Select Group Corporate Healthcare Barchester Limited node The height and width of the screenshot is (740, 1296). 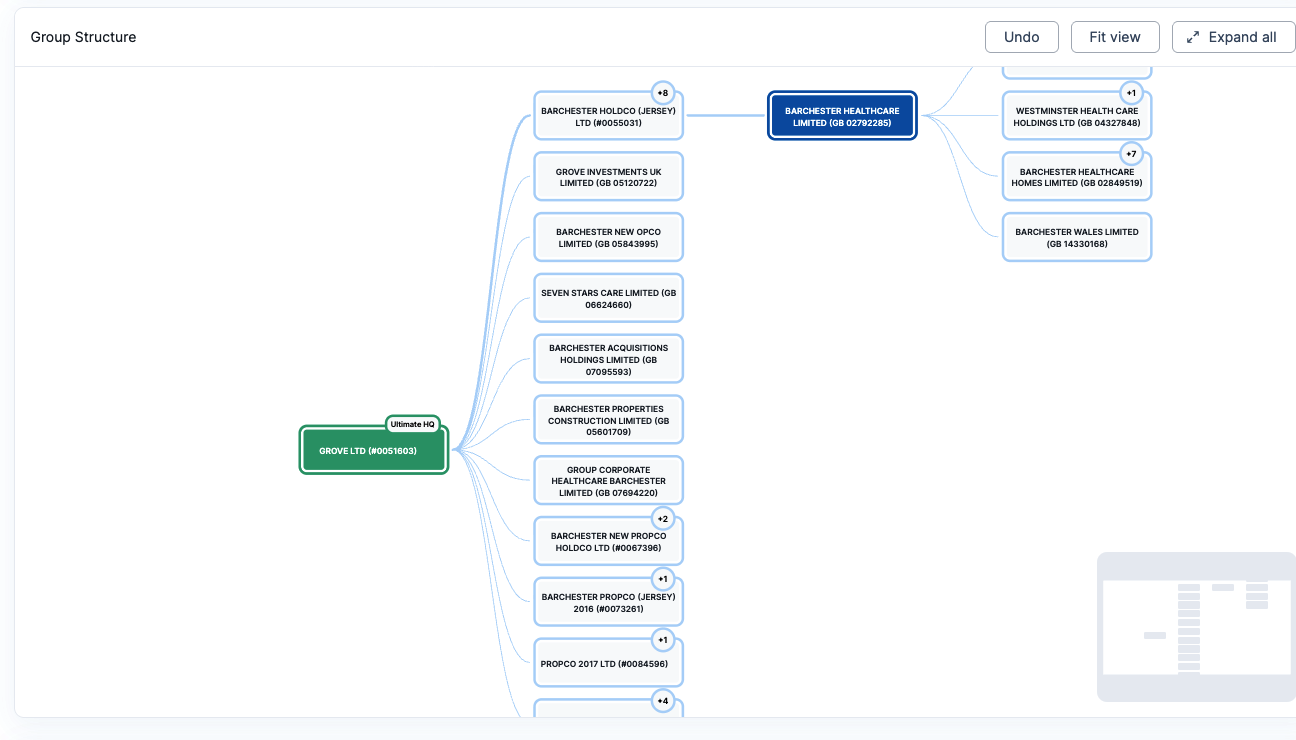tap(608, 481)
